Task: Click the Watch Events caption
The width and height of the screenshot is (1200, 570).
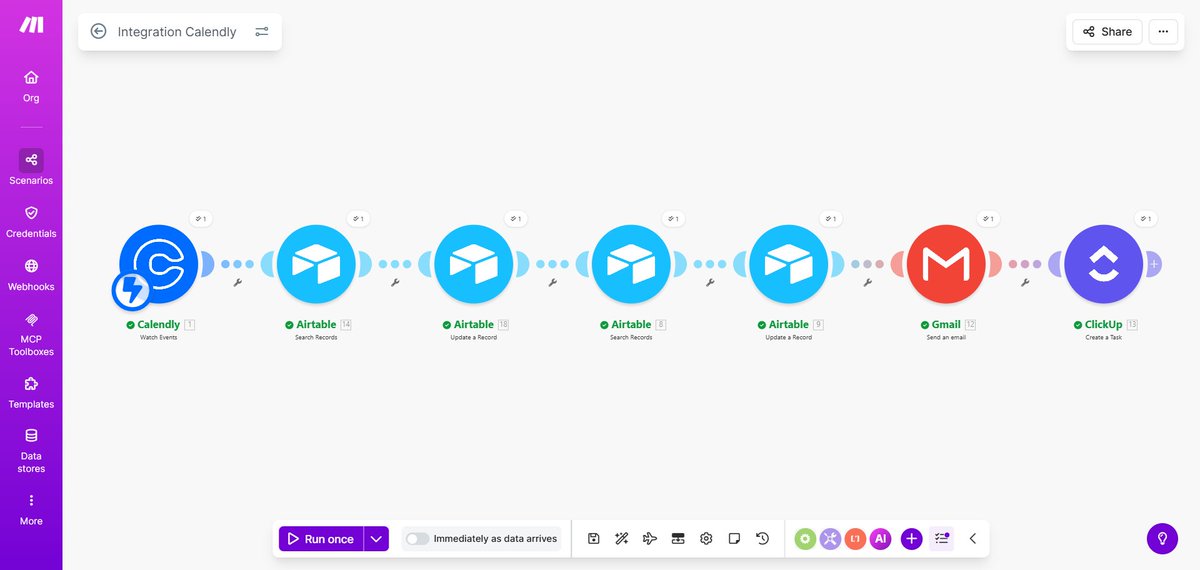Action: click(159, 337)
